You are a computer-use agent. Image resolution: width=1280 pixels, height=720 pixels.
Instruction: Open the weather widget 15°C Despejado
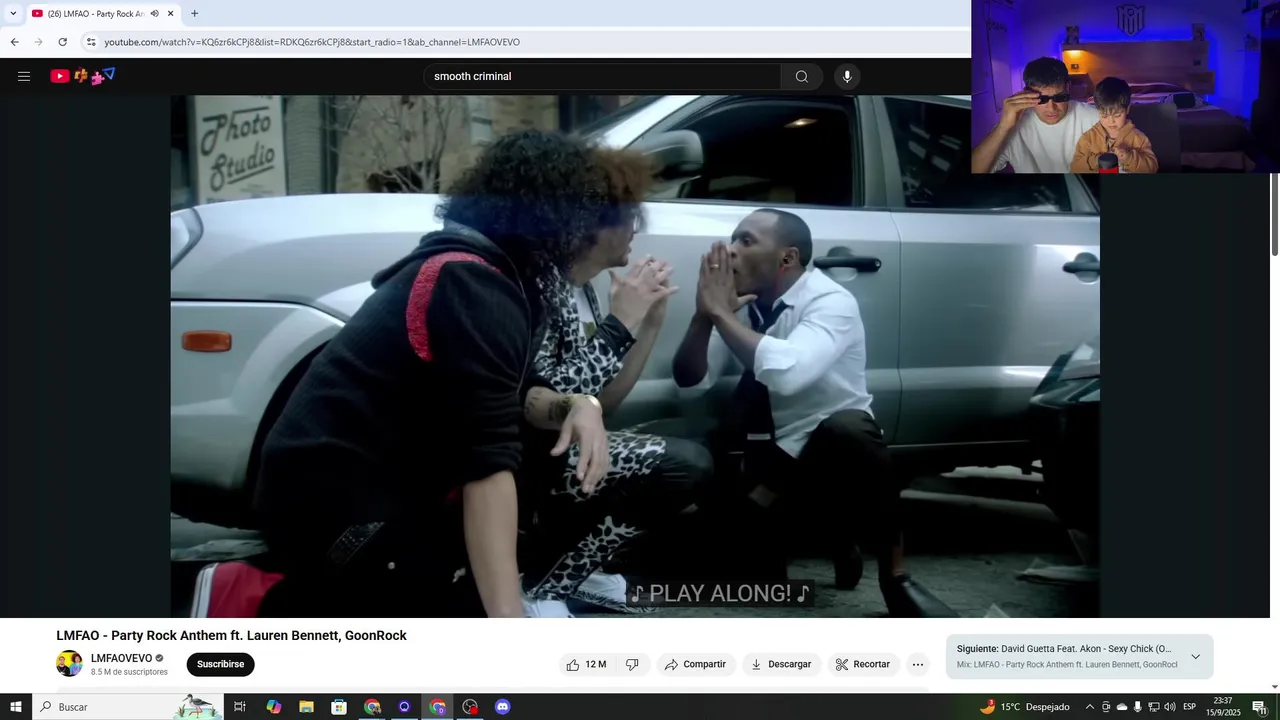[x=1024, y=707]
